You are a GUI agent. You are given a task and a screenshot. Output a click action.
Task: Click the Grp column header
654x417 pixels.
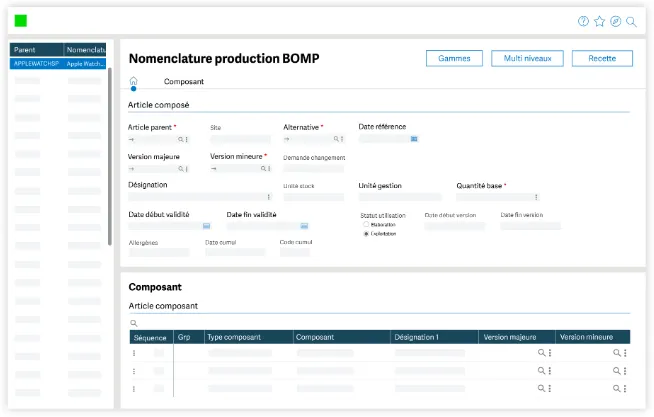click(189, 337)
